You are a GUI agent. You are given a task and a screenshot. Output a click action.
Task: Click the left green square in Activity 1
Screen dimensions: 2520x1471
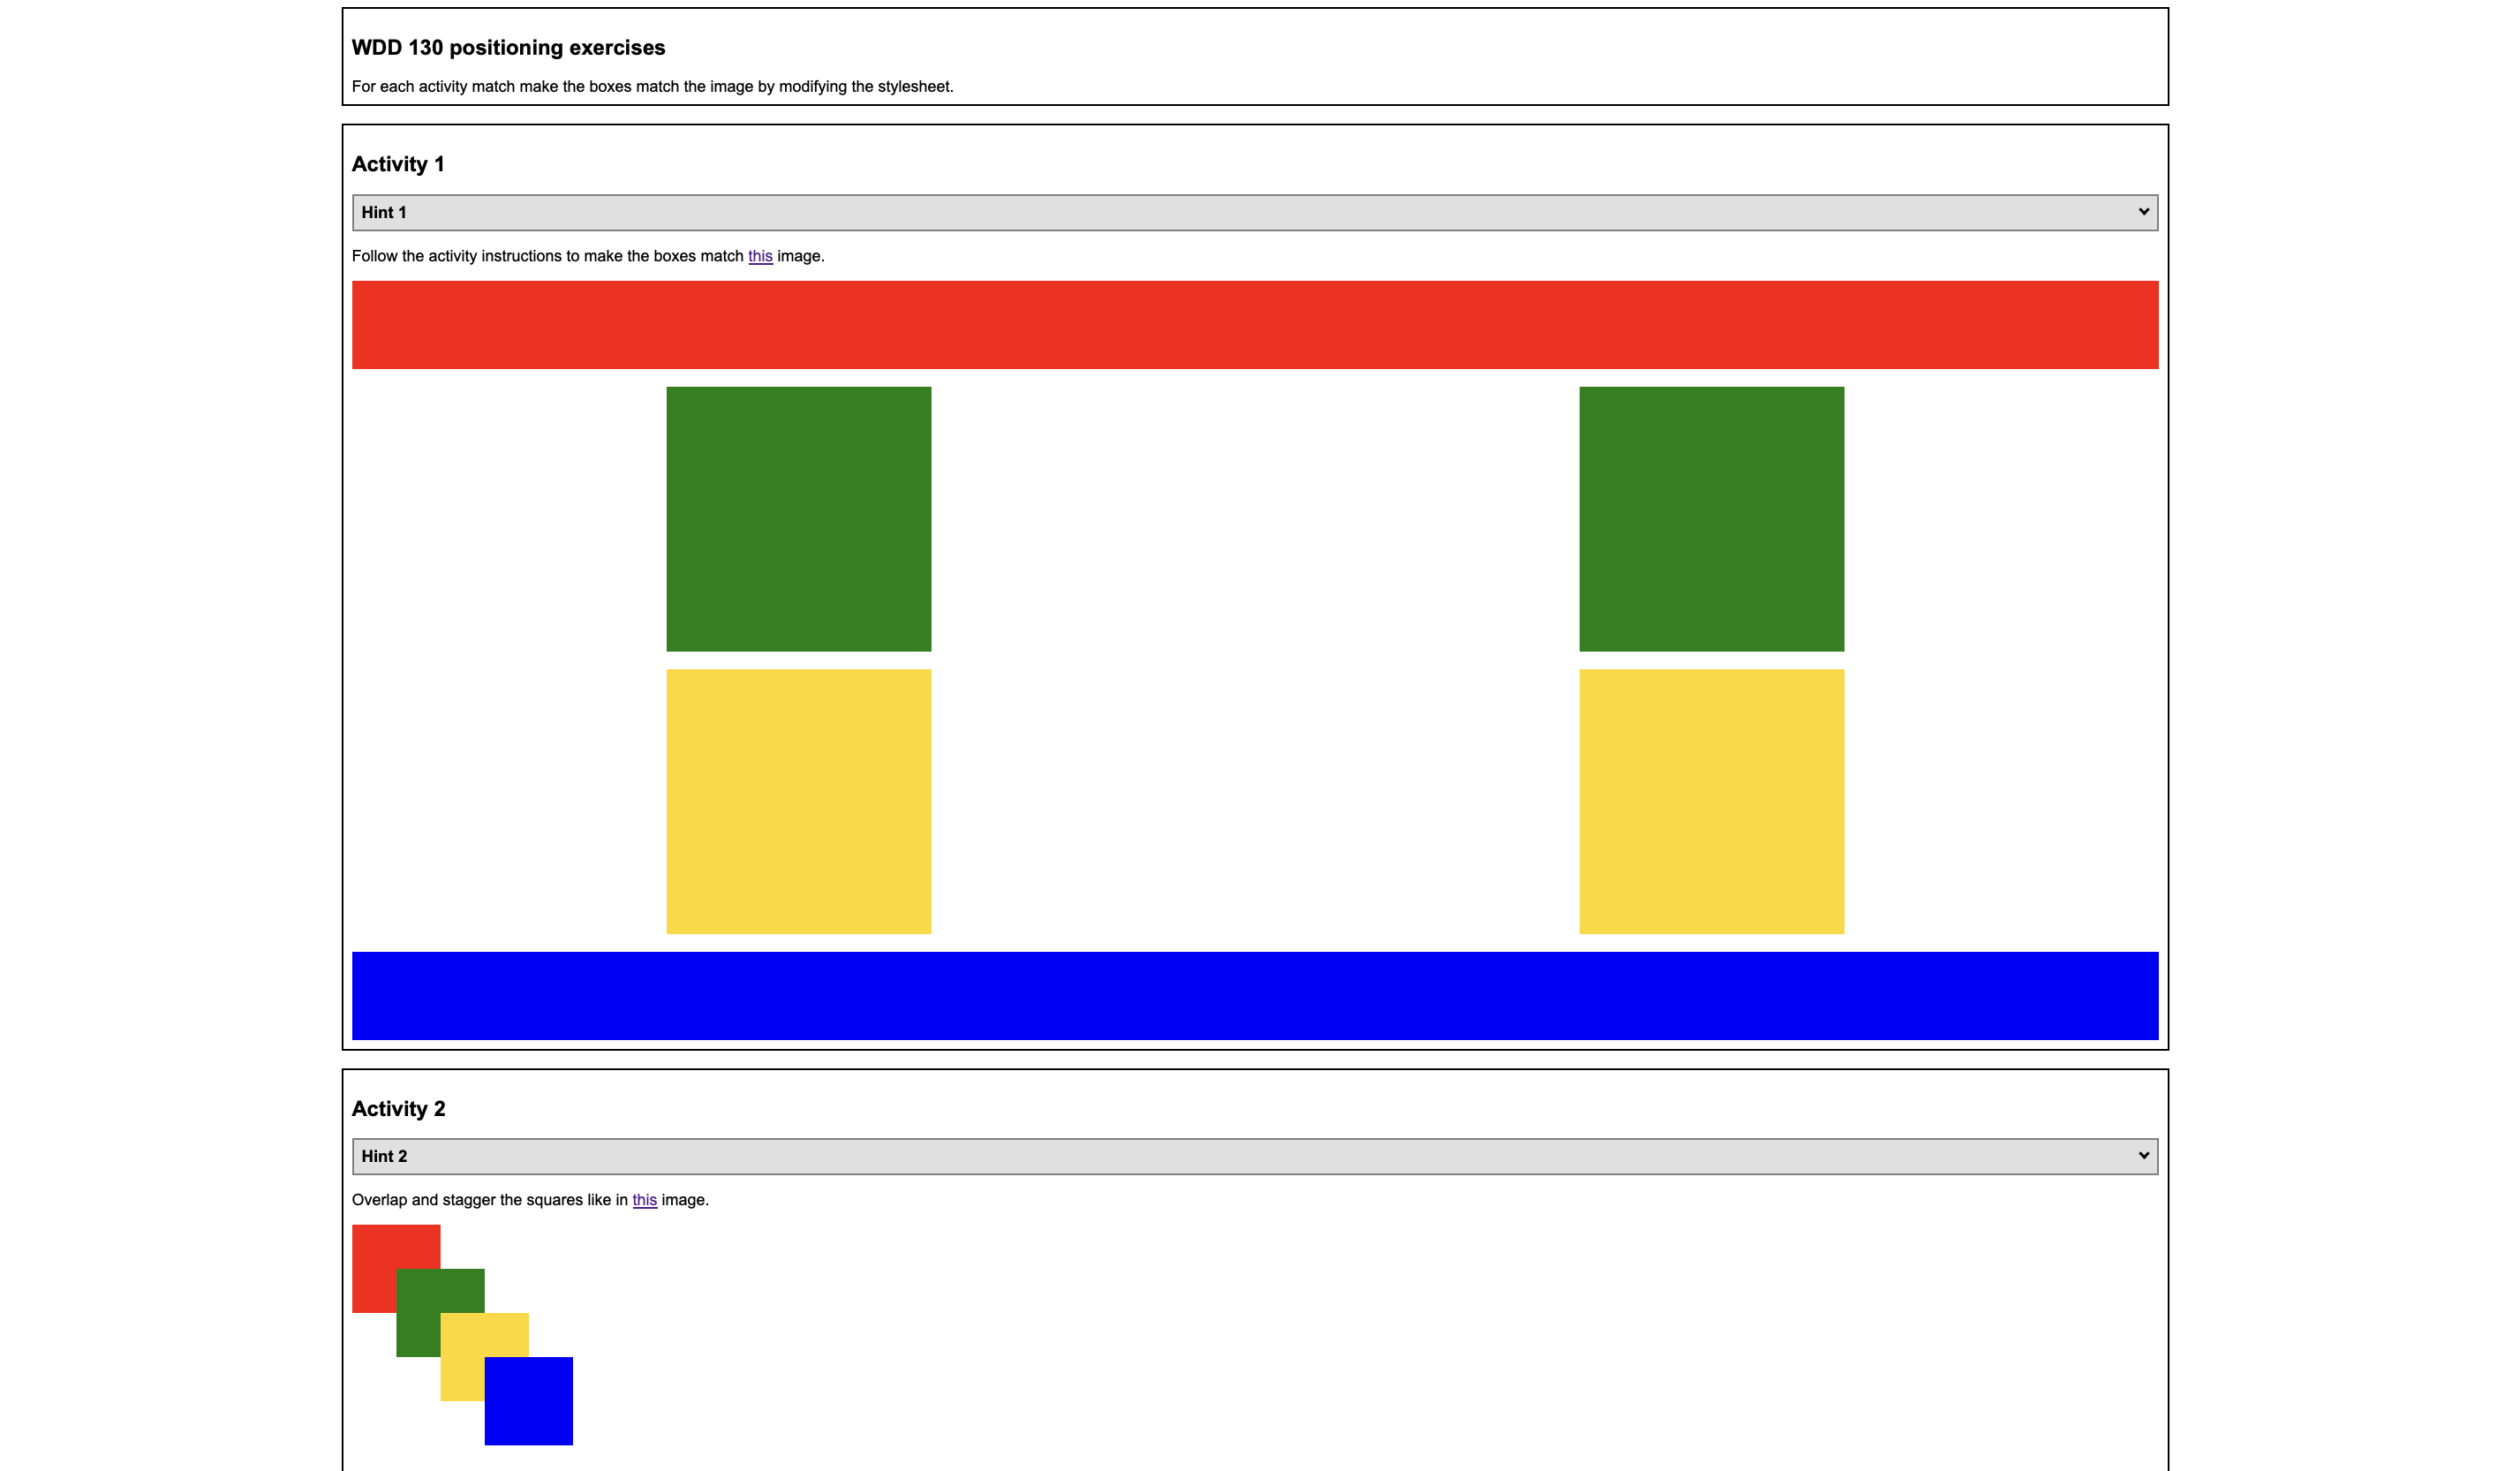pos(798,519)
